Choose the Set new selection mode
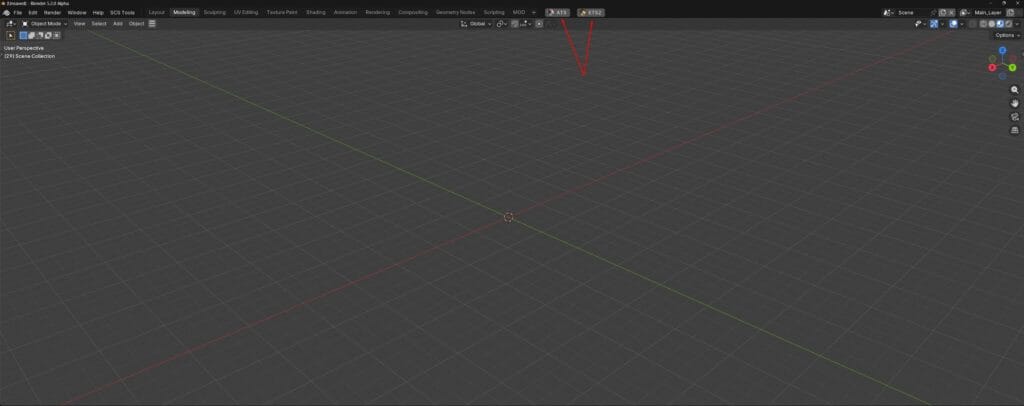1024x406 pixels. (x=23, y=35)
